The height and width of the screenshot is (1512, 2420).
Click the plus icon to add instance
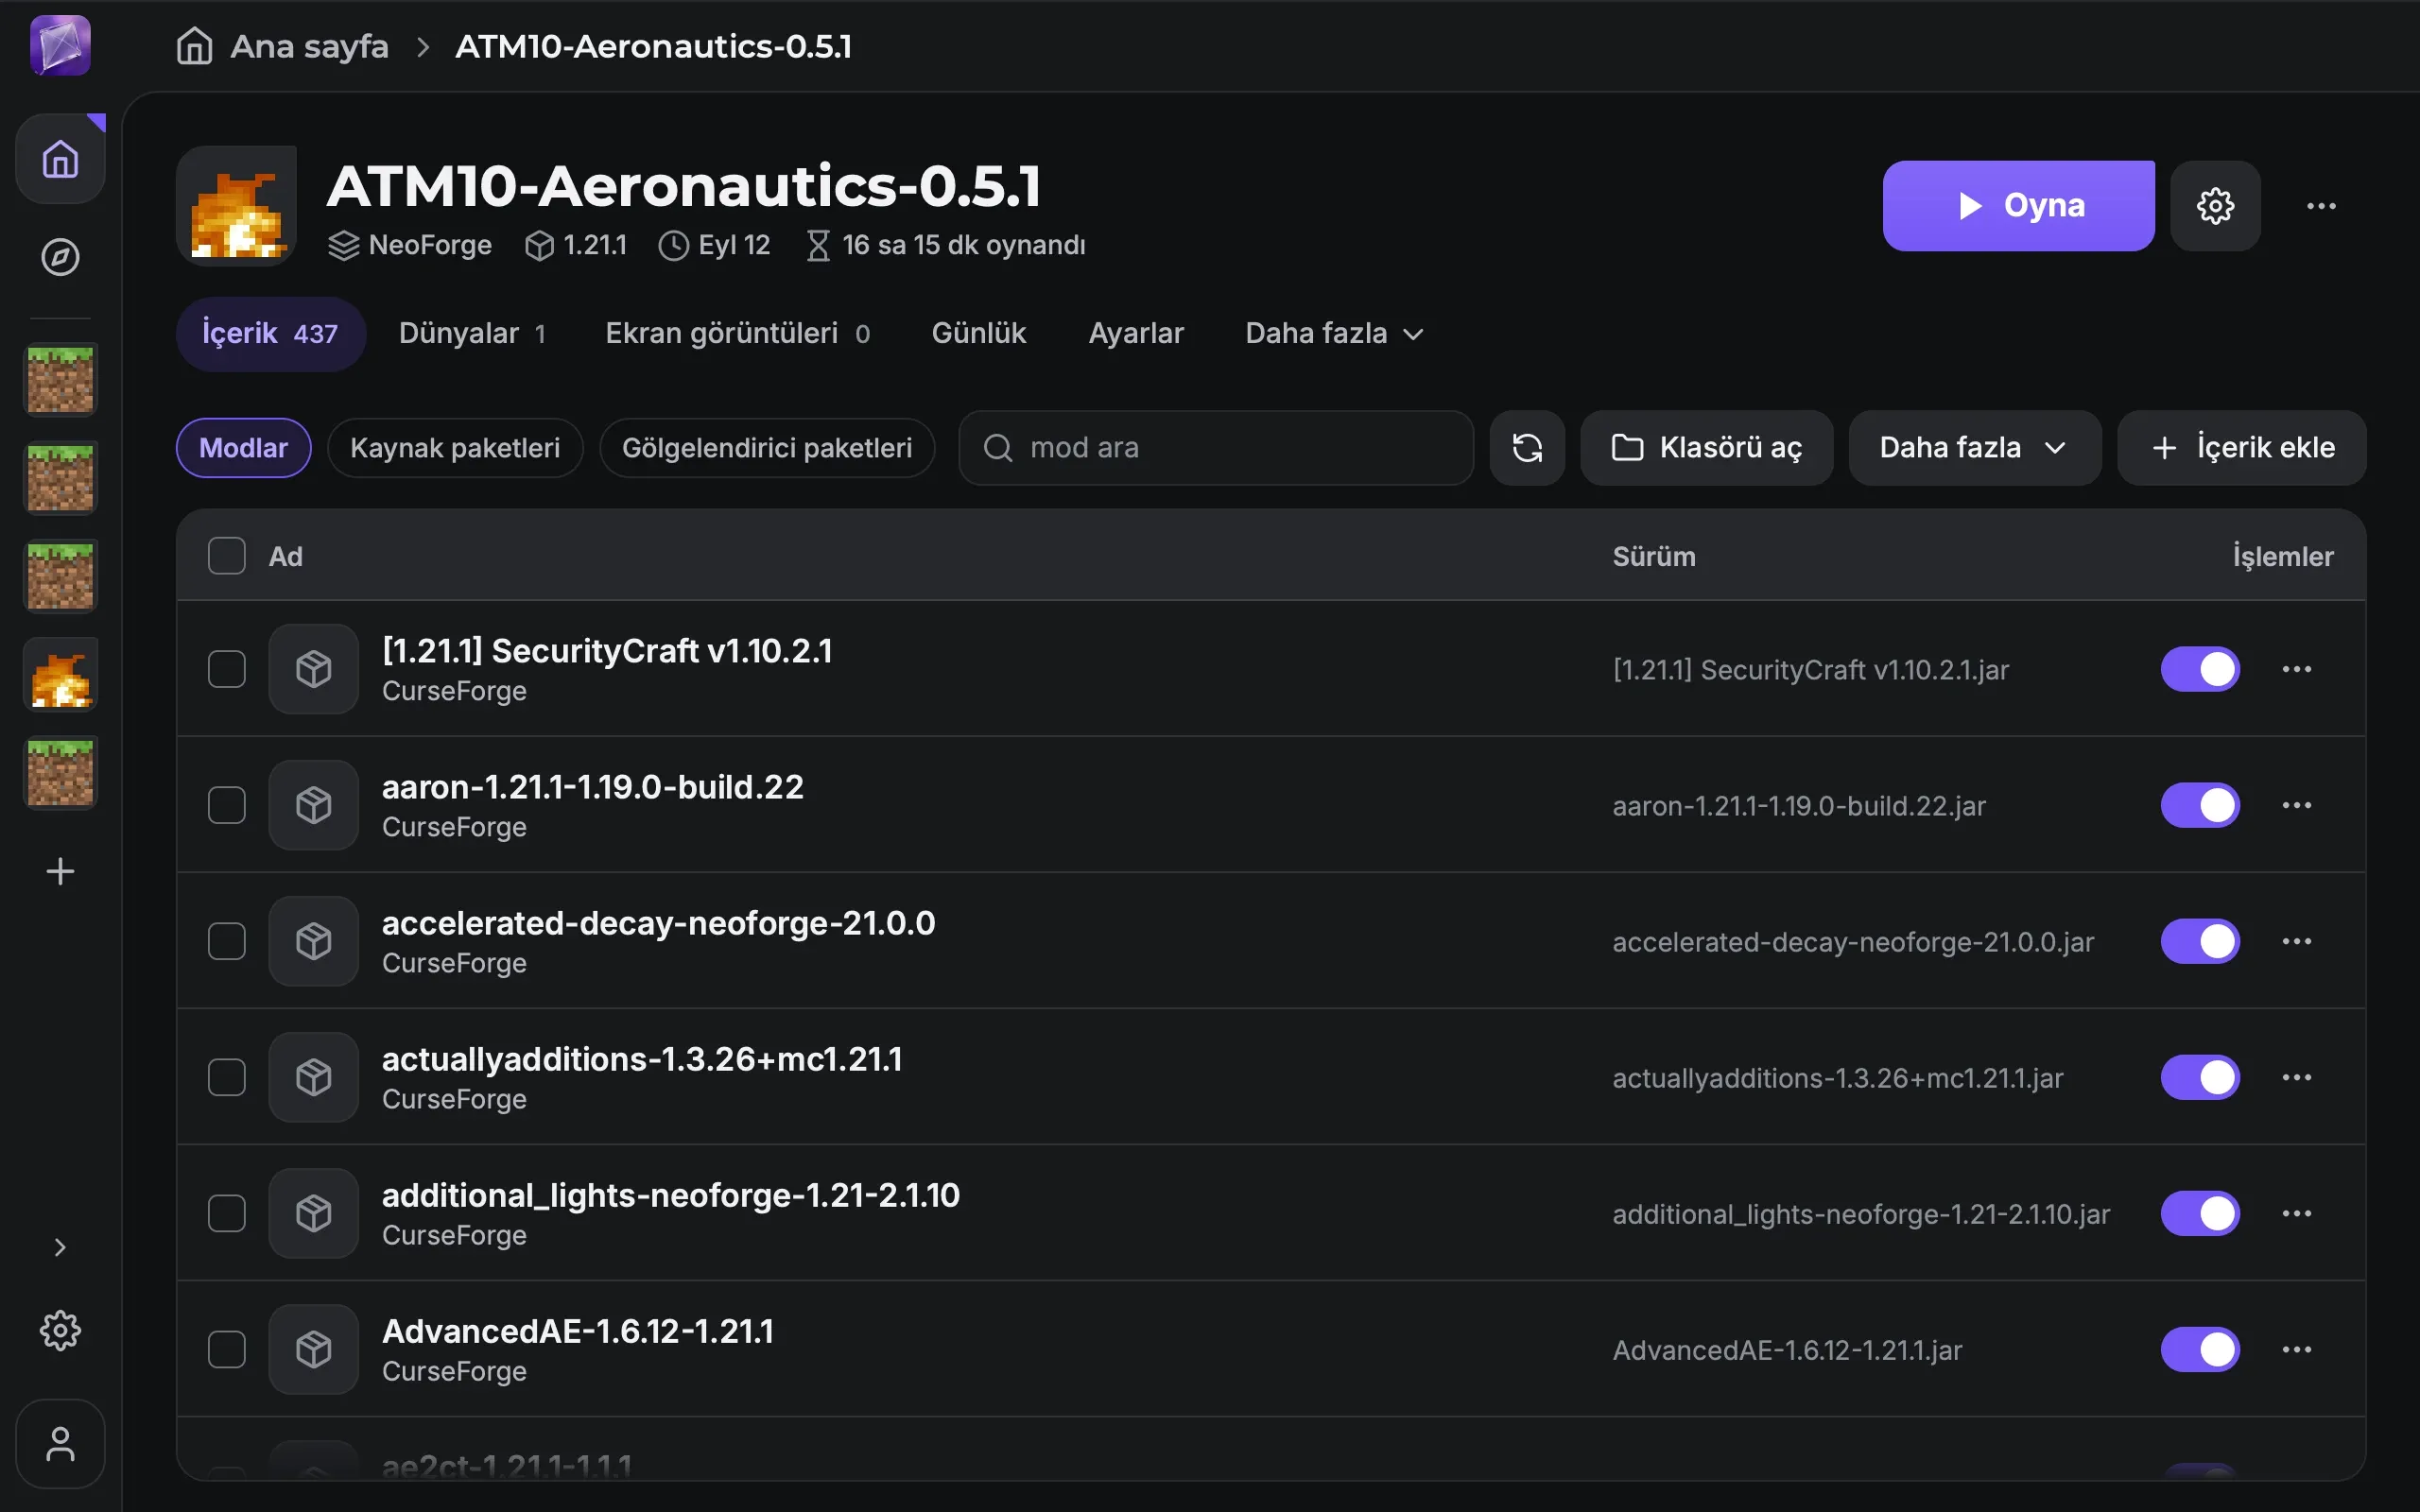60,871
